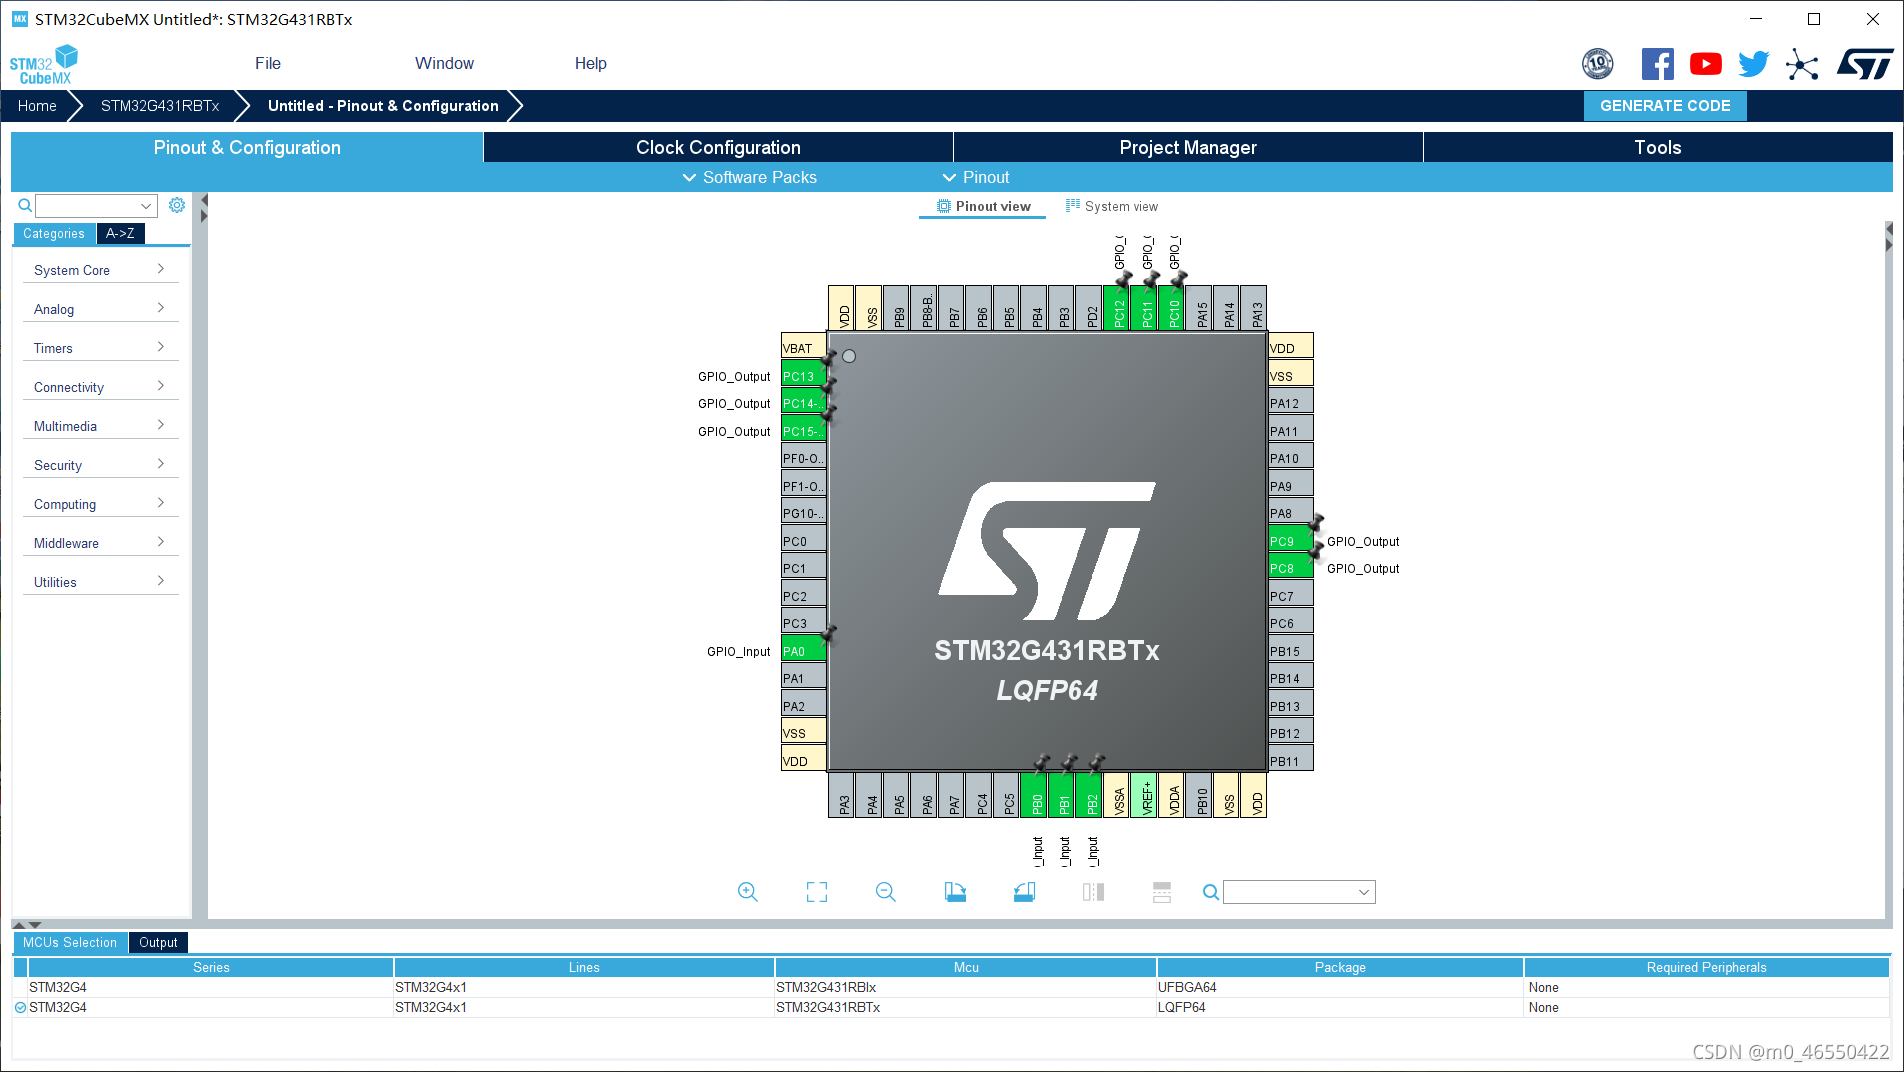Click the top/bottom view toolbar icon
Image resolution: width=1904 pixels, height=1072 pixels.
(1162, 892)
